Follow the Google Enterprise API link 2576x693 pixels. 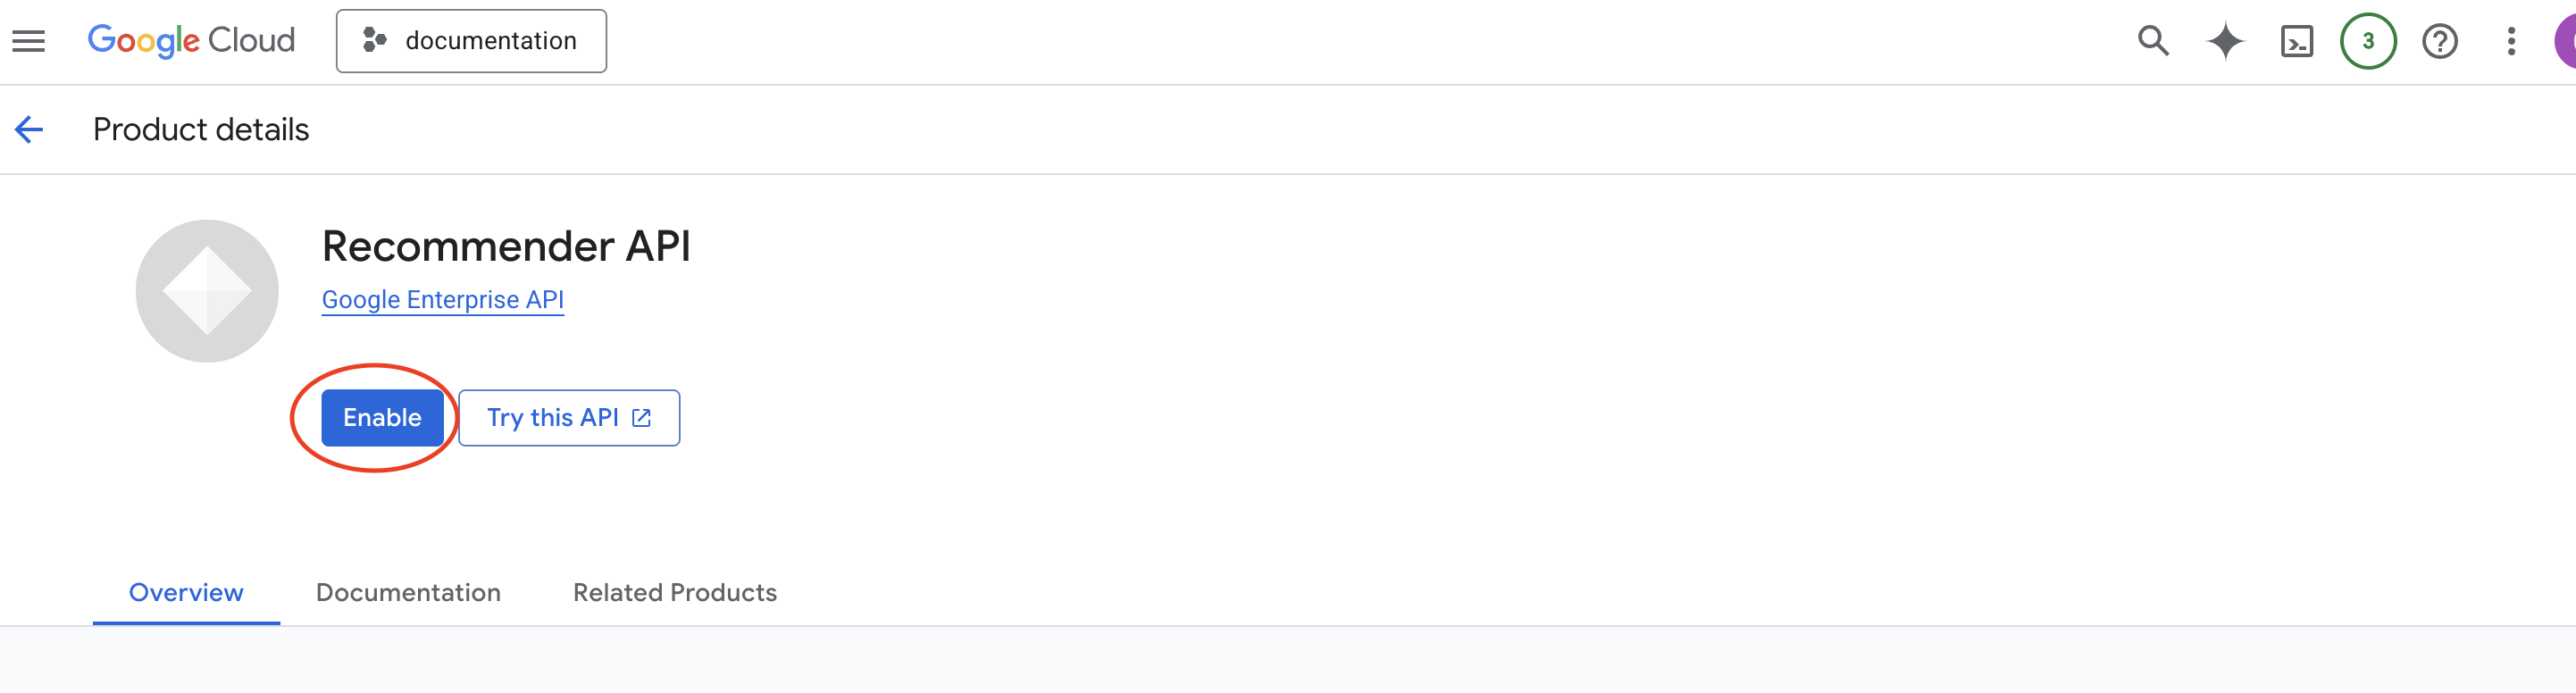[443, 299]
